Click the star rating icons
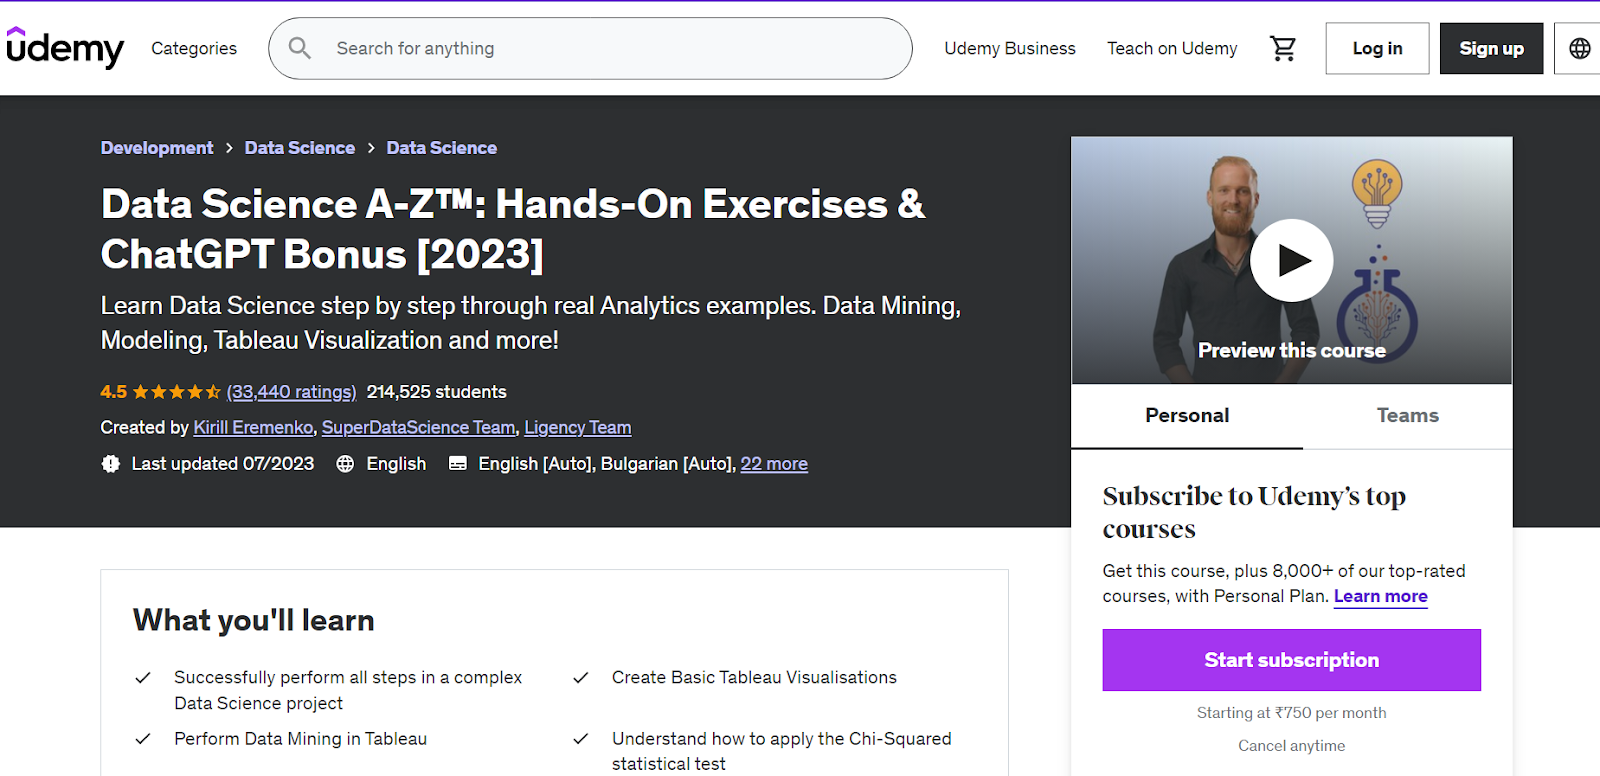The height and width of the screenshot is (776, 1600). click(x=176, y=392)
